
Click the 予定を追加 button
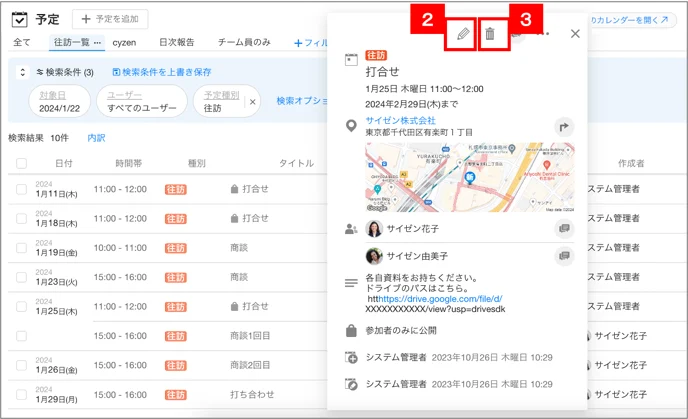tap(110, 19)
